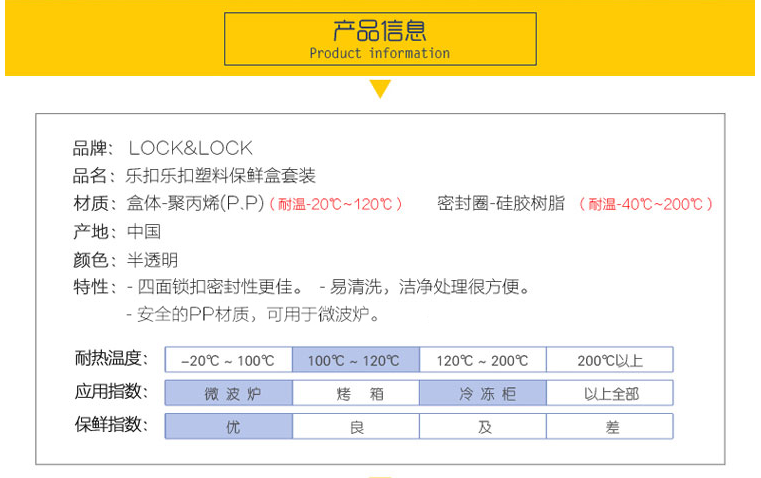Click the 保鲜指数 row label
This screenshot has width=761, height=478.
111,424
